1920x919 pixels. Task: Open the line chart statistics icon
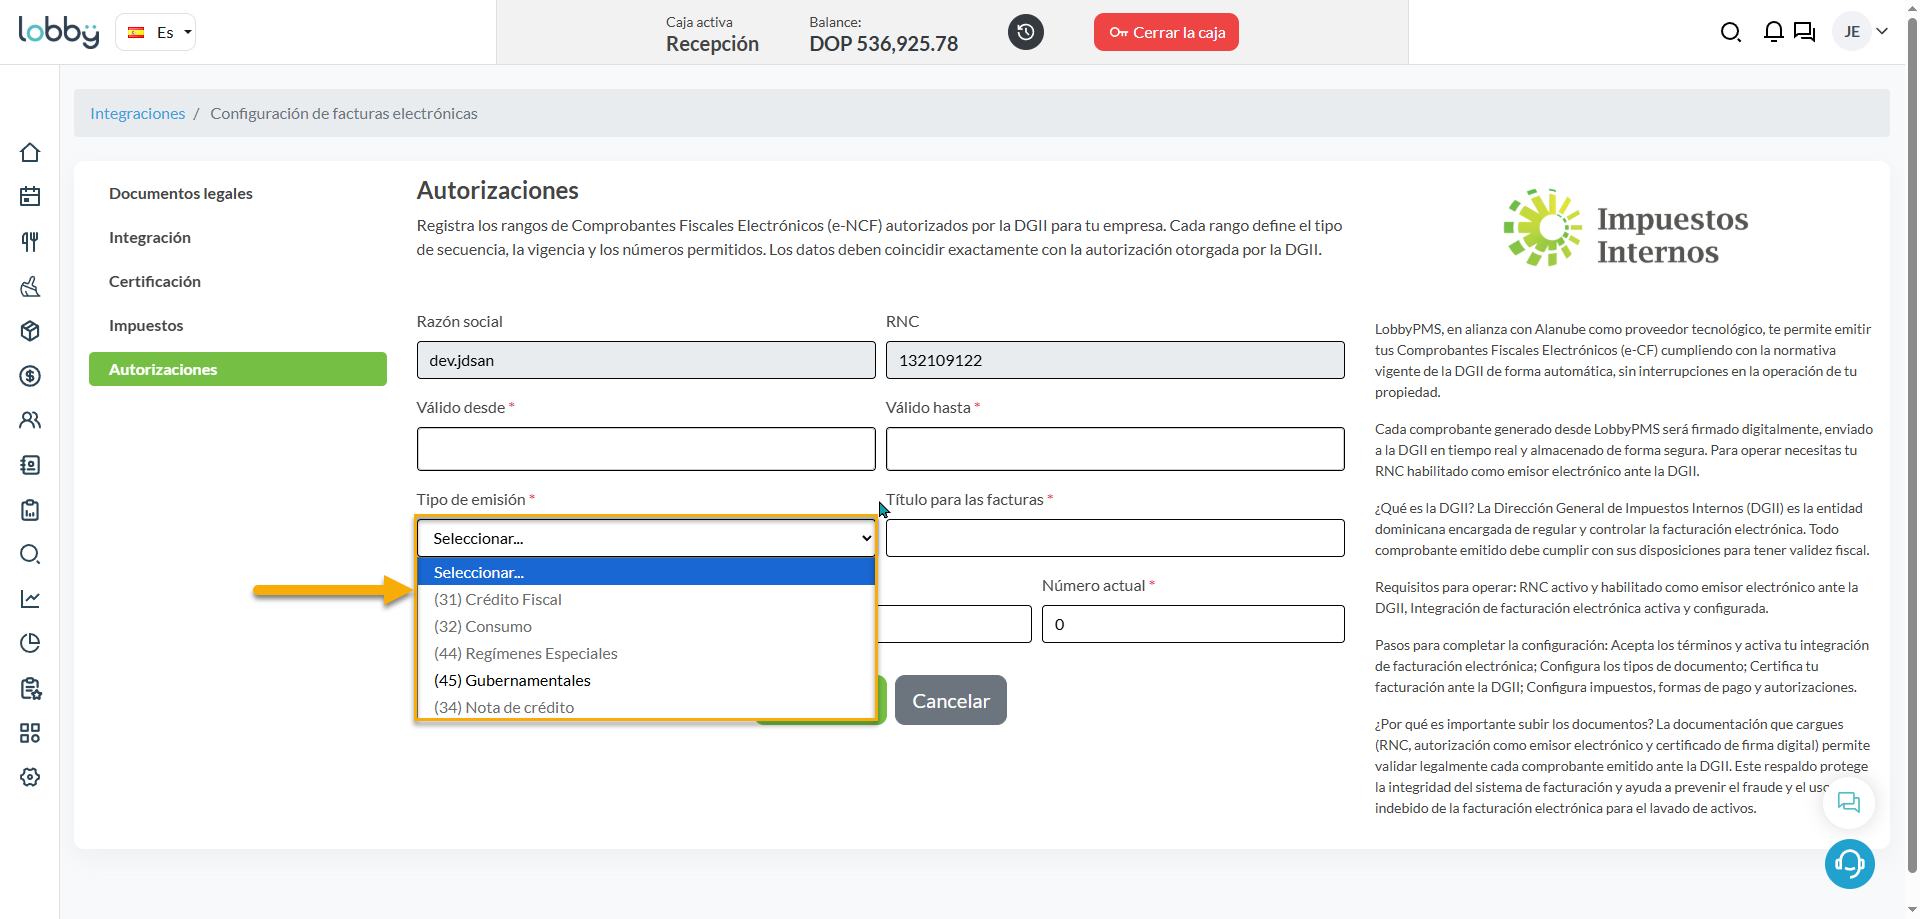pyautogui.click(x=30, y=599)
